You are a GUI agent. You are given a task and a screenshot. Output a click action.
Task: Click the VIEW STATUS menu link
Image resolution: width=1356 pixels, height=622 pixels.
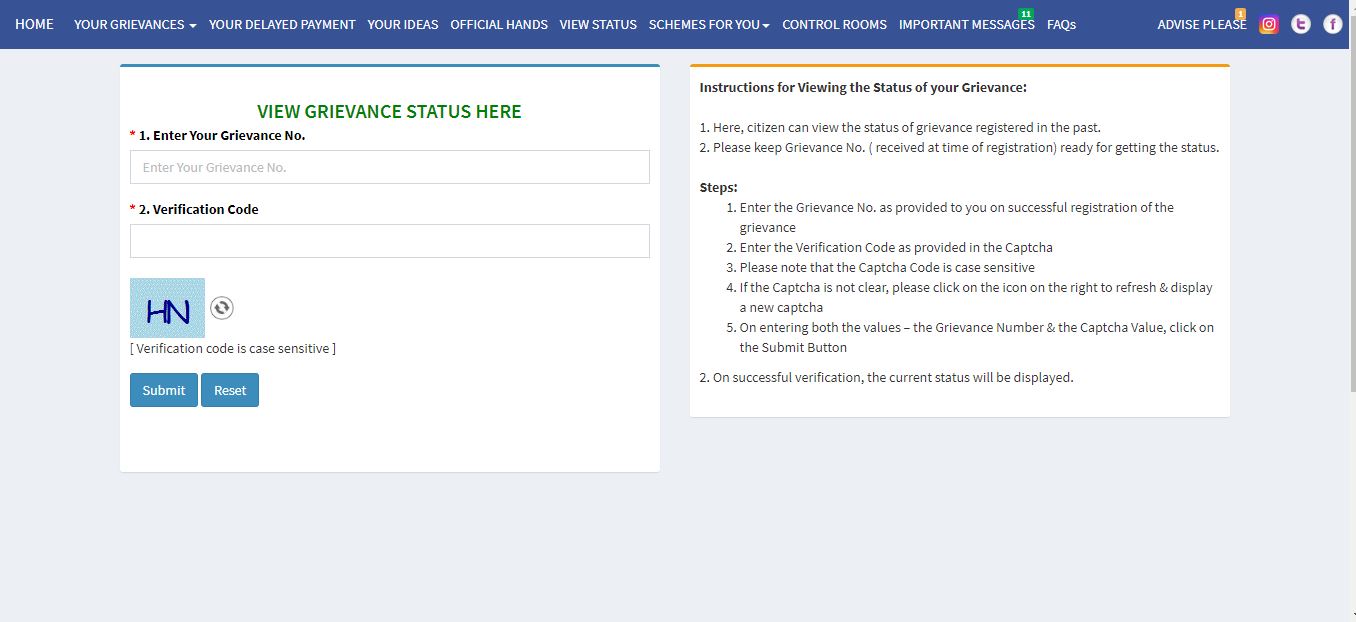point(598,24)
